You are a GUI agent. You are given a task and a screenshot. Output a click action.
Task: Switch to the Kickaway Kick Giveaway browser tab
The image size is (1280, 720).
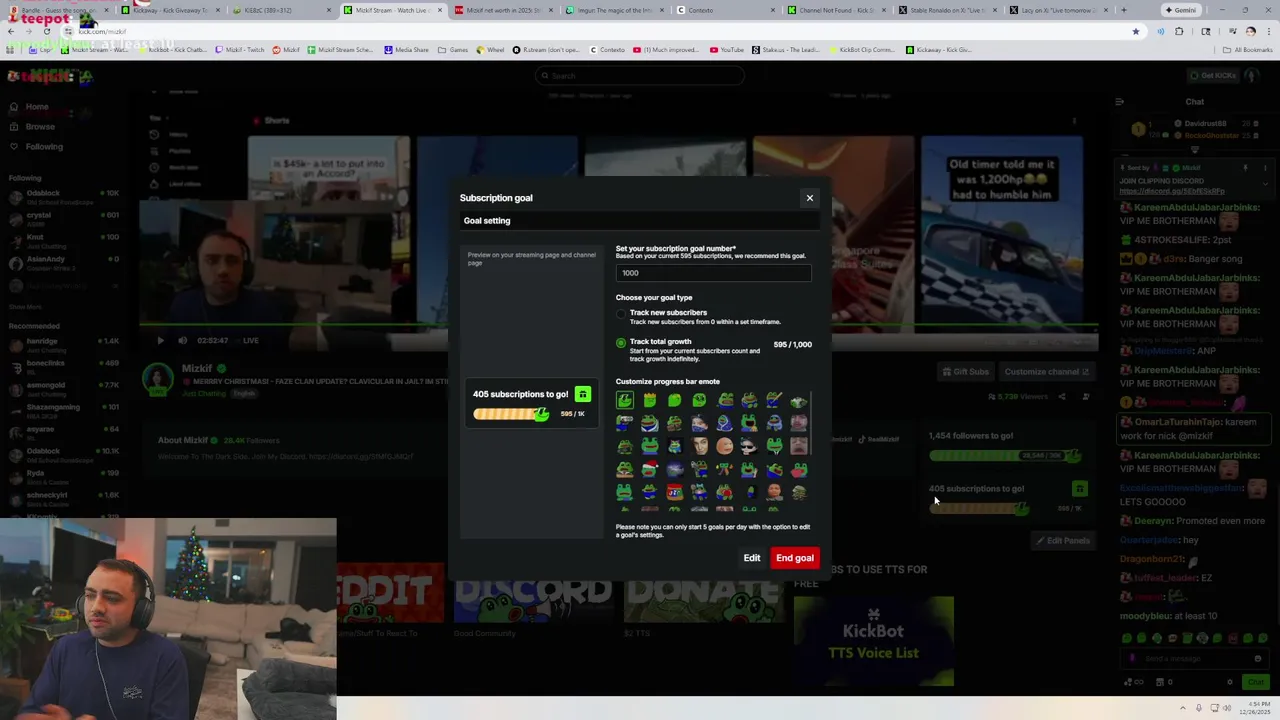tap(168, 10)
